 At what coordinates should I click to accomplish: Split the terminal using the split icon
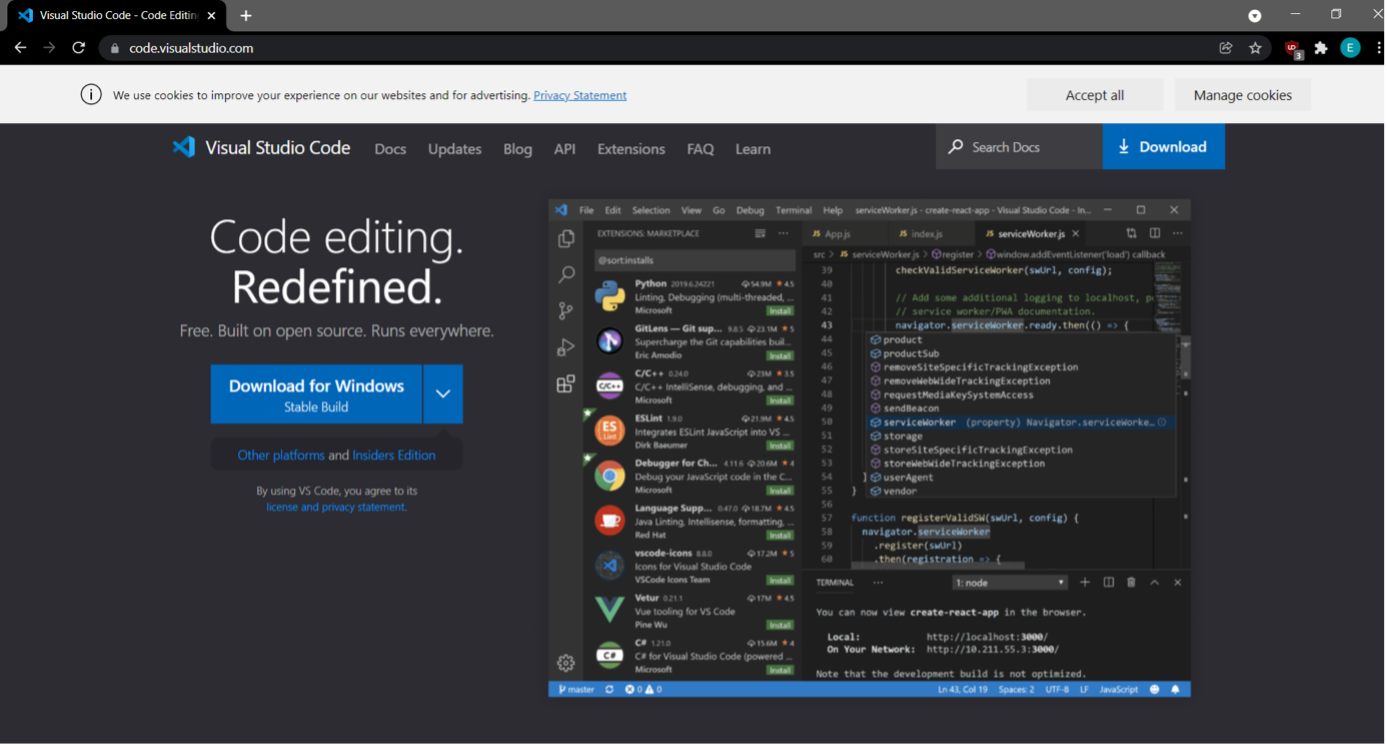1108,582
